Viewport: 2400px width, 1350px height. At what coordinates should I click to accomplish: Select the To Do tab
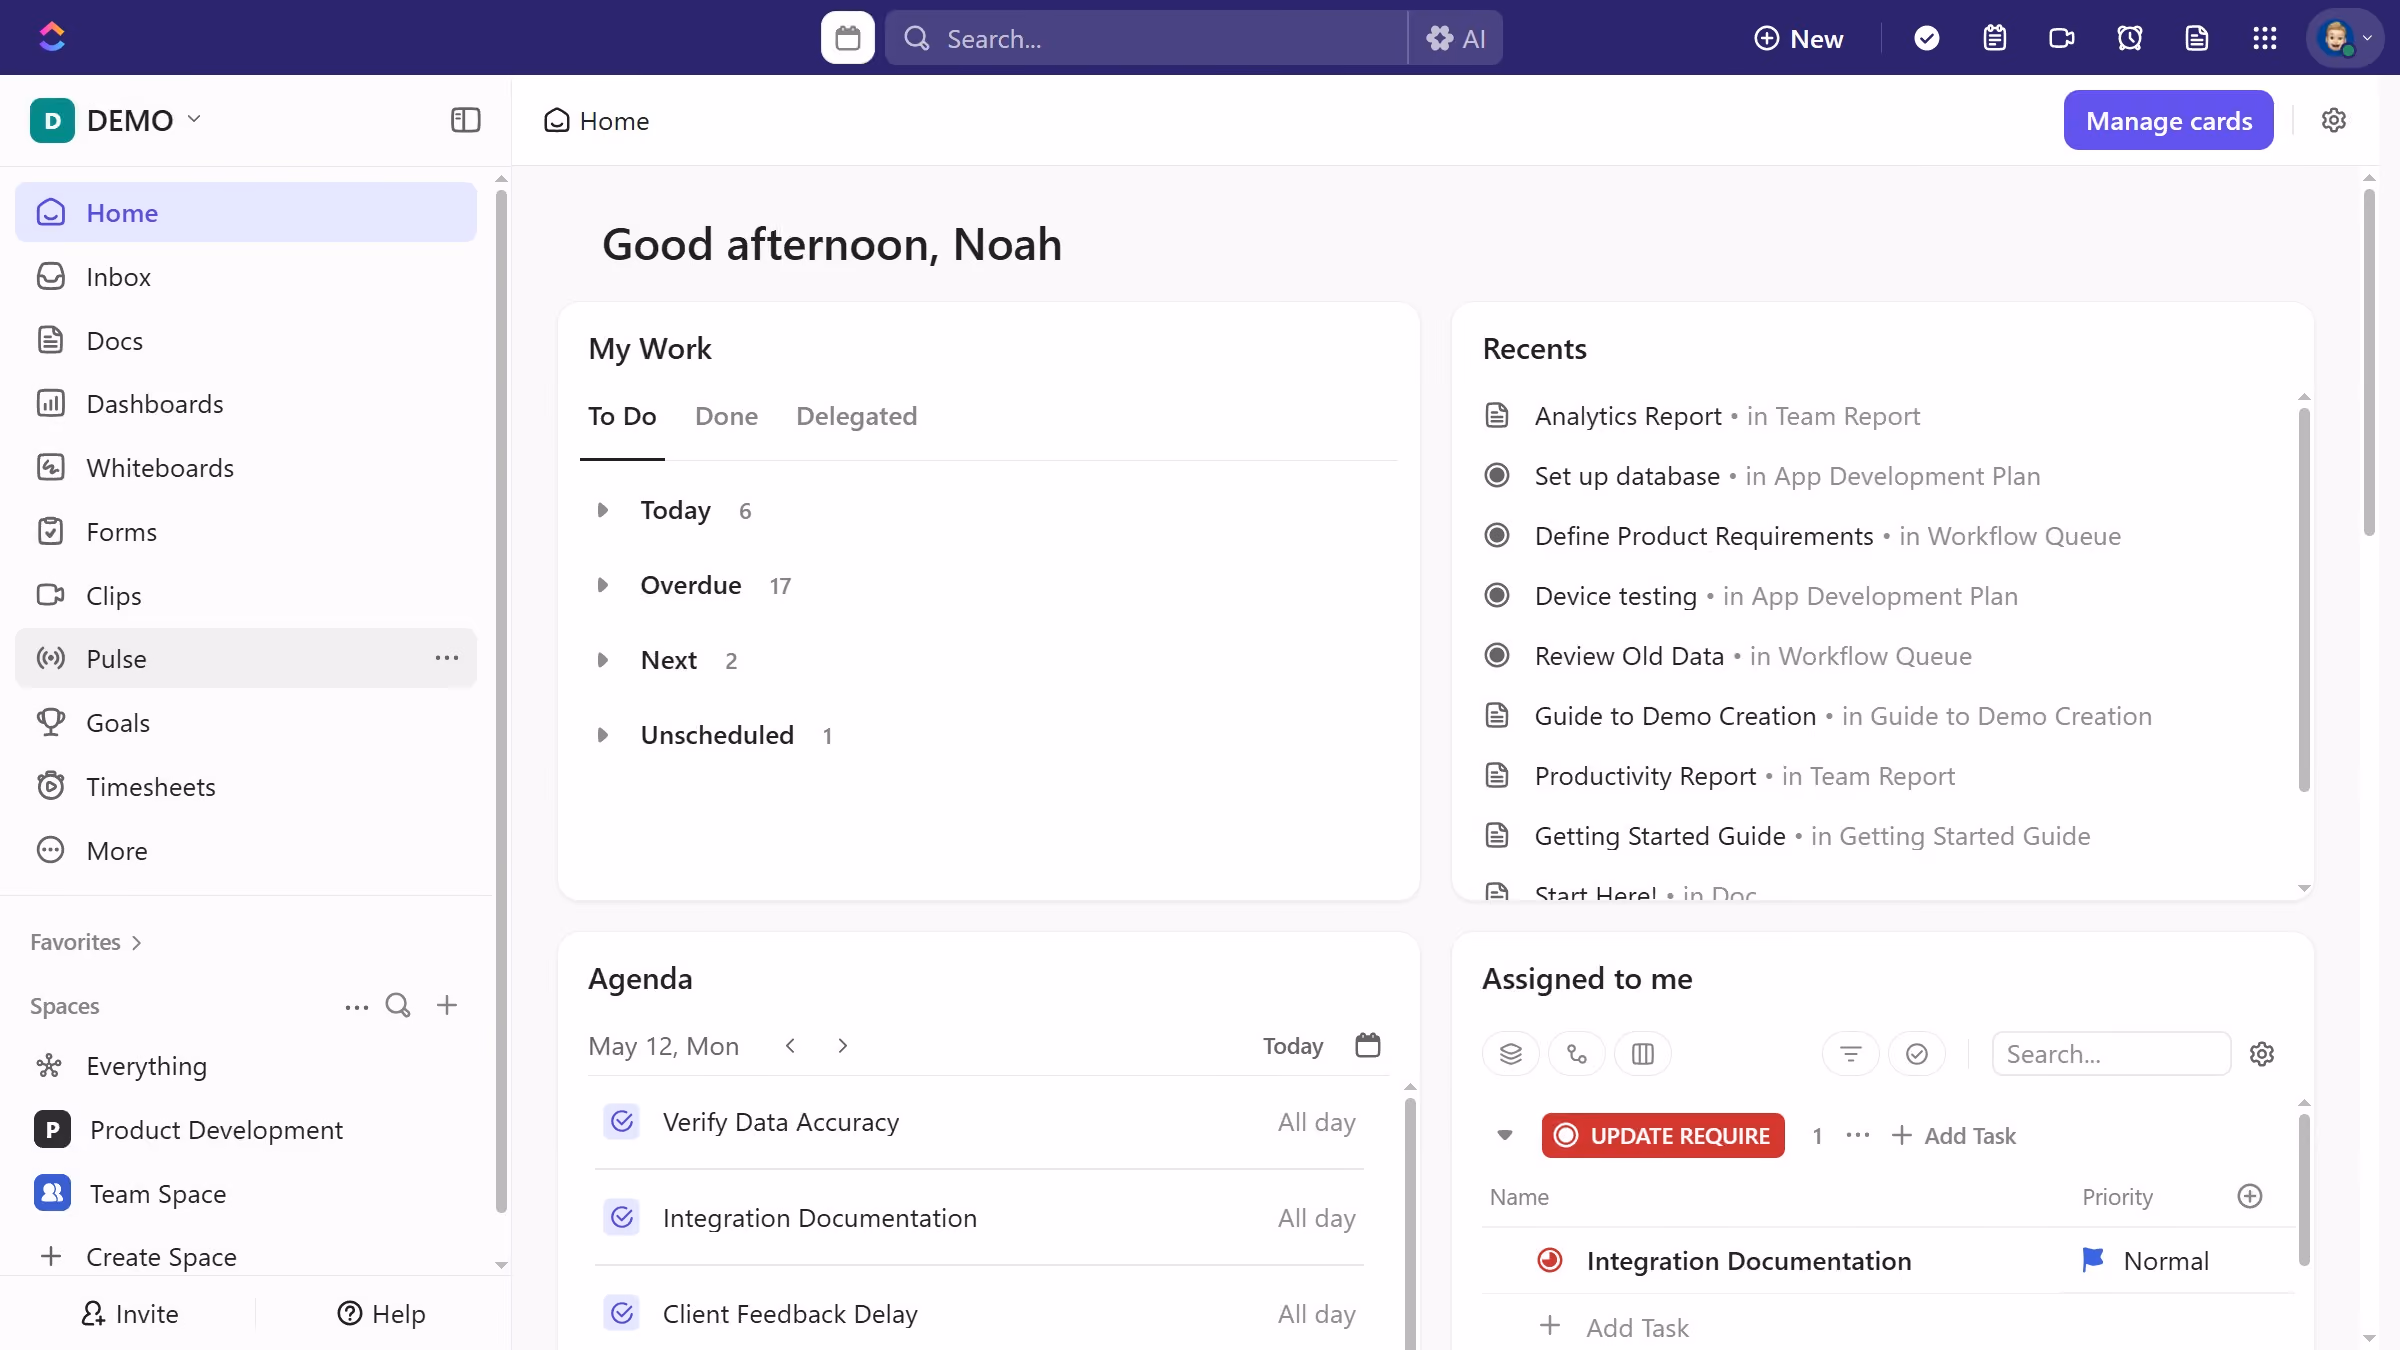(x=622, y=416)
